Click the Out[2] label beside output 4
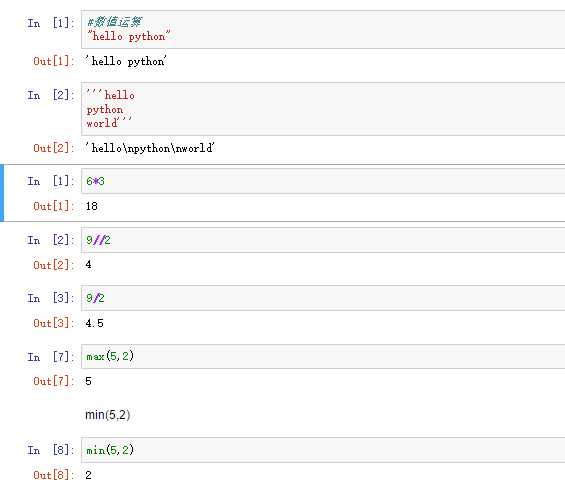 tap(53, 265)
